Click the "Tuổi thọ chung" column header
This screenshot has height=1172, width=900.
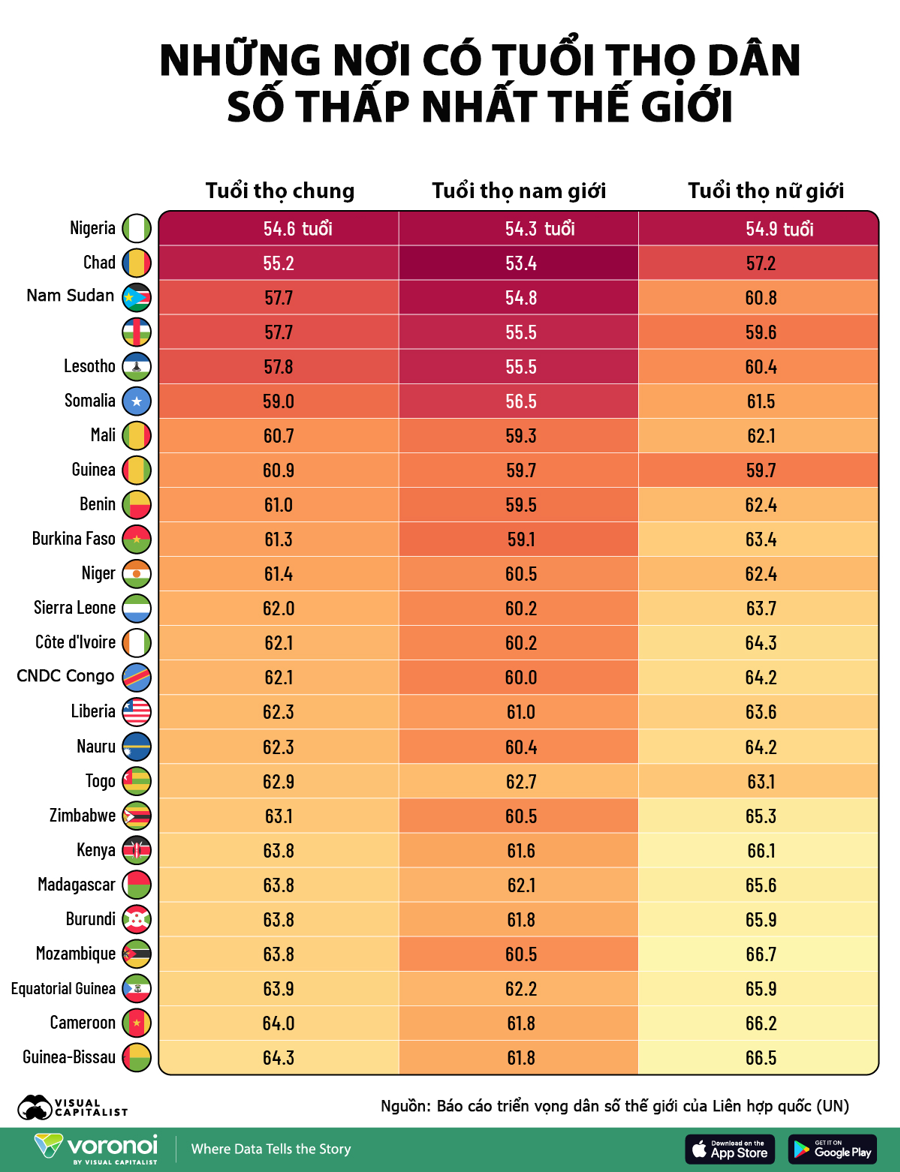tap(280, 191)
